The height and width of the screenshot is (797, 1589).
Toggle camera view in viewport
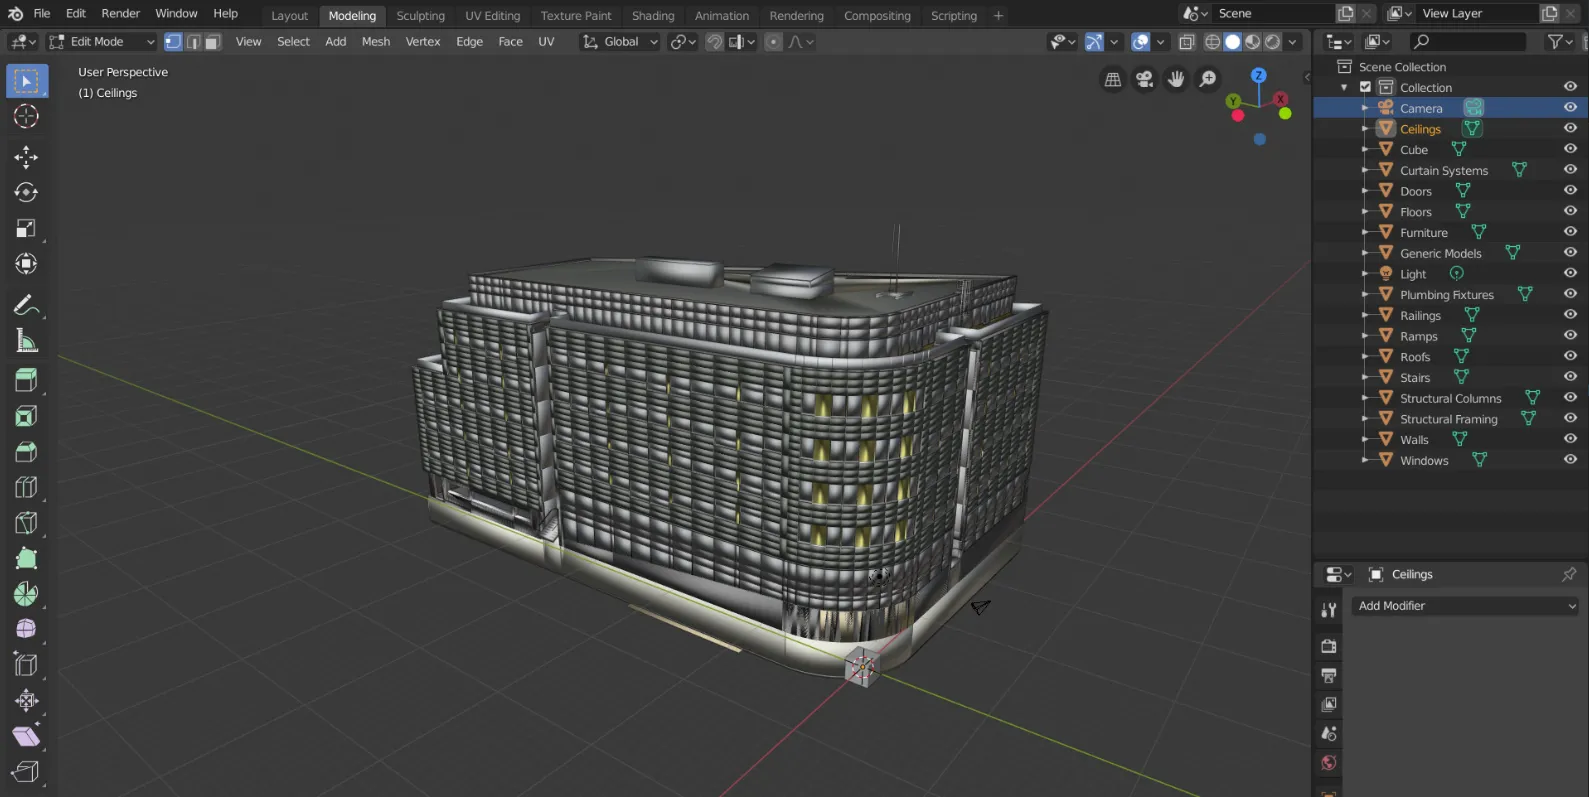coord(1144,79)
